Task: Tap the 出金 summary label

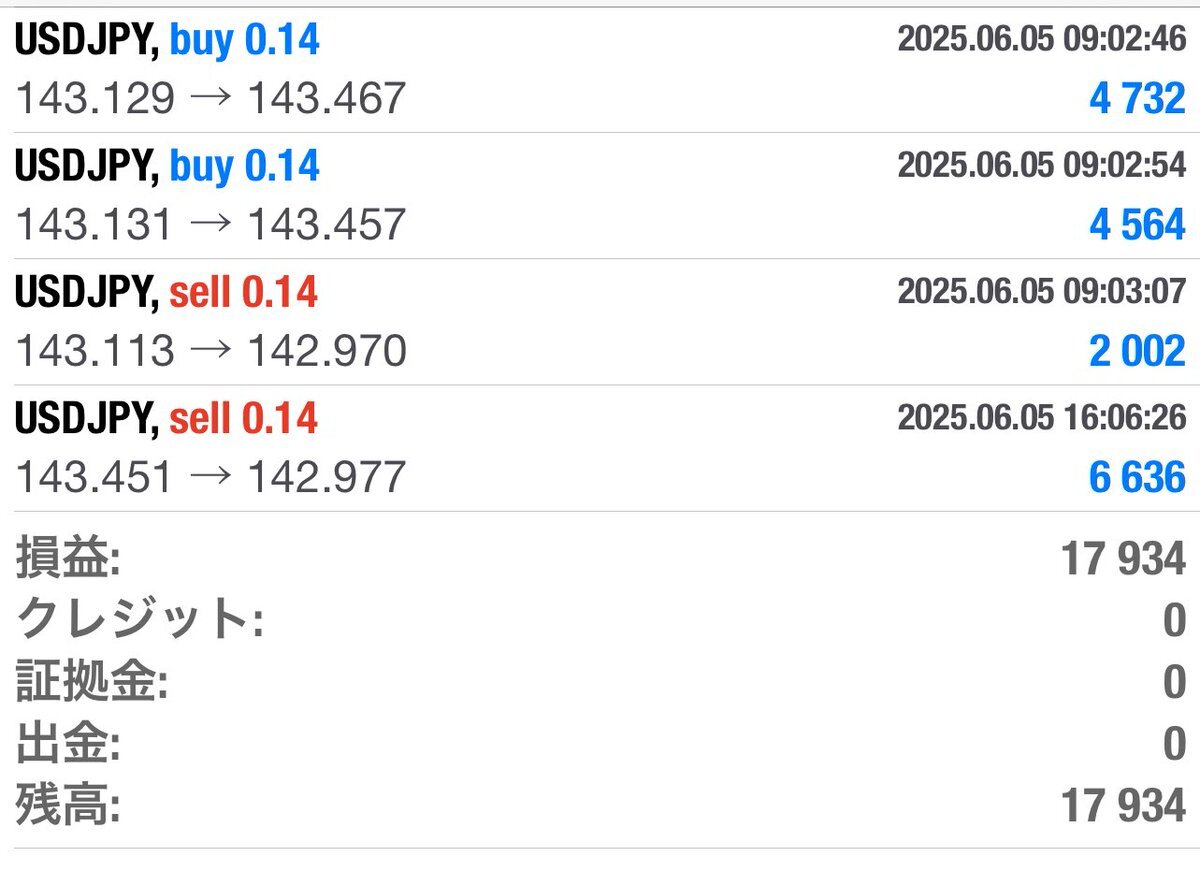Action: [68, 744]
